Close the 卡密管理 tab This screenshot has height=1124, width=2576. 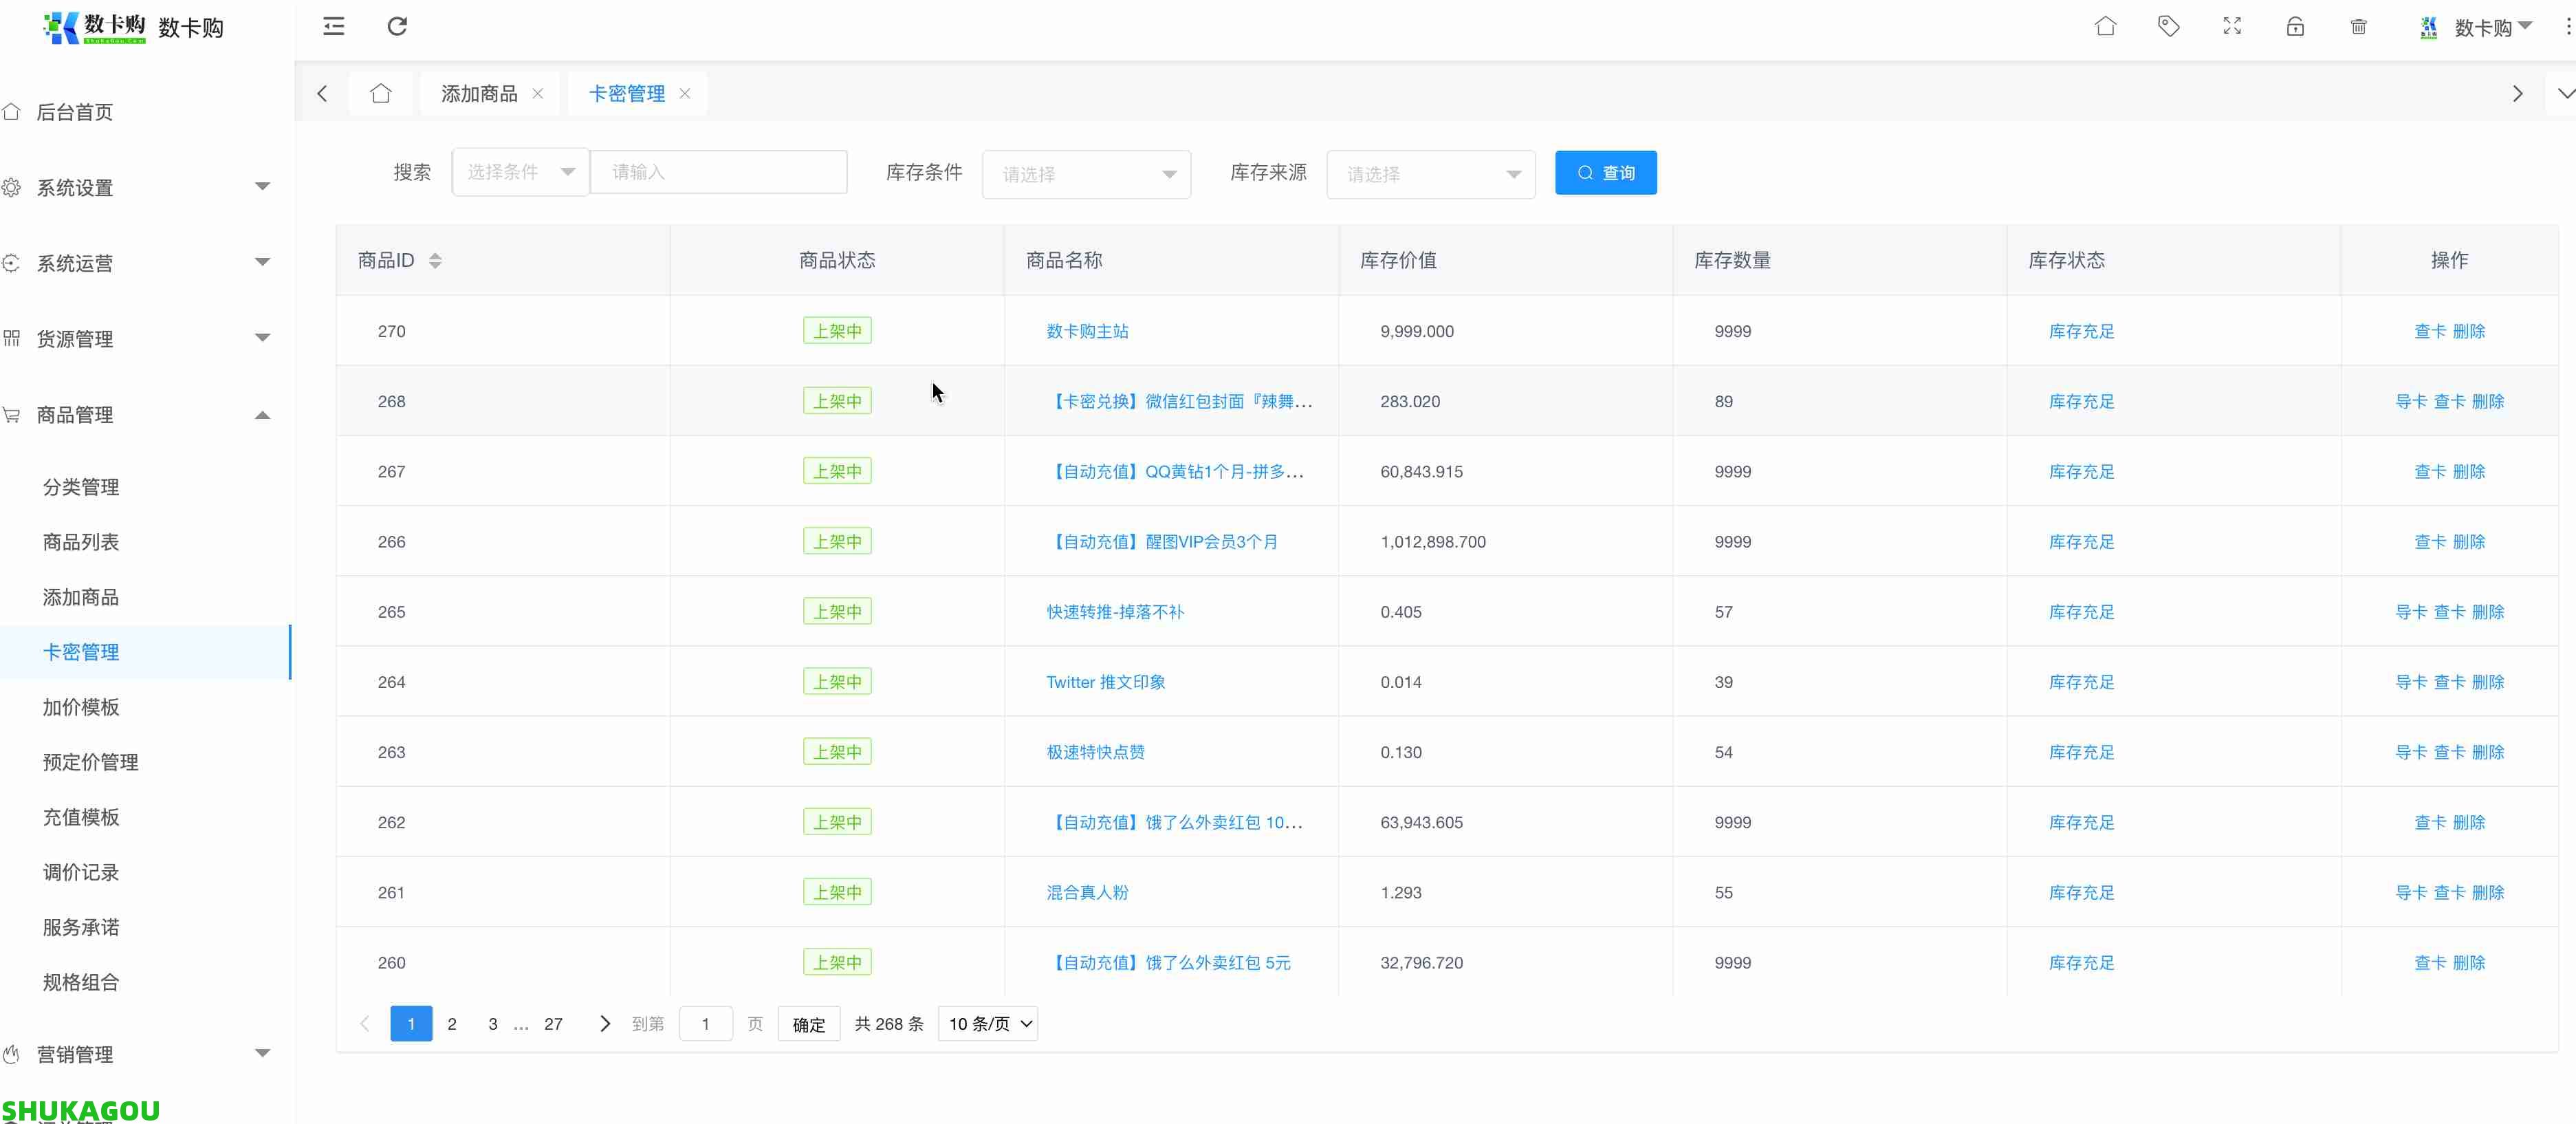(x=685, y=94)
